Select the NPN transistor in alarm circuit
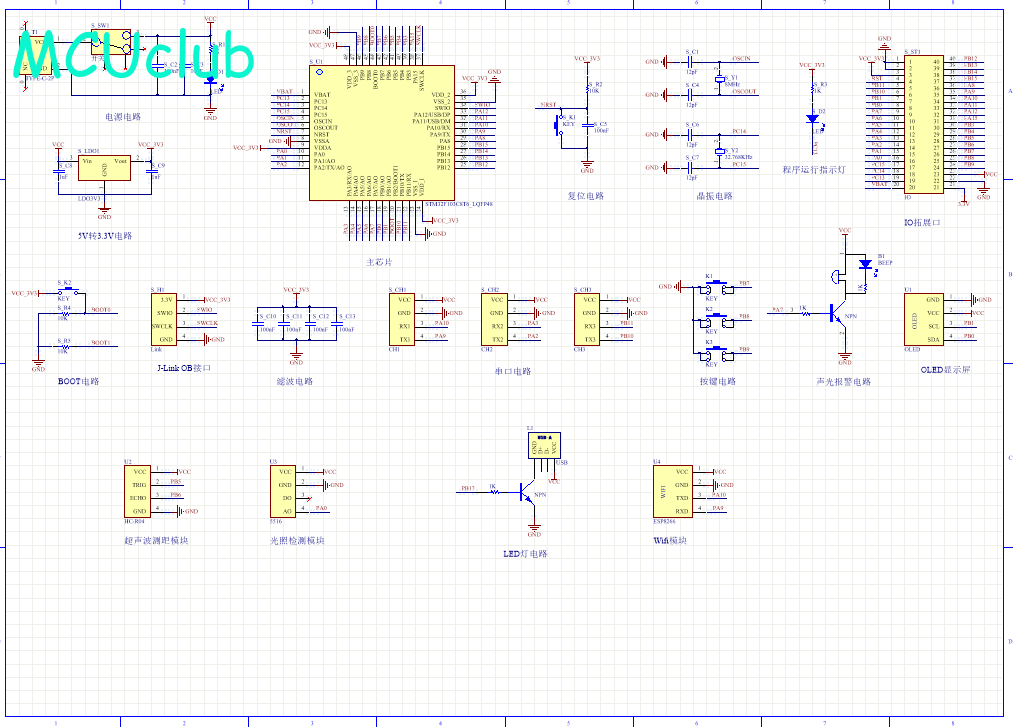The width and height of the screenshot is (1013, 727). coord(838,315)
